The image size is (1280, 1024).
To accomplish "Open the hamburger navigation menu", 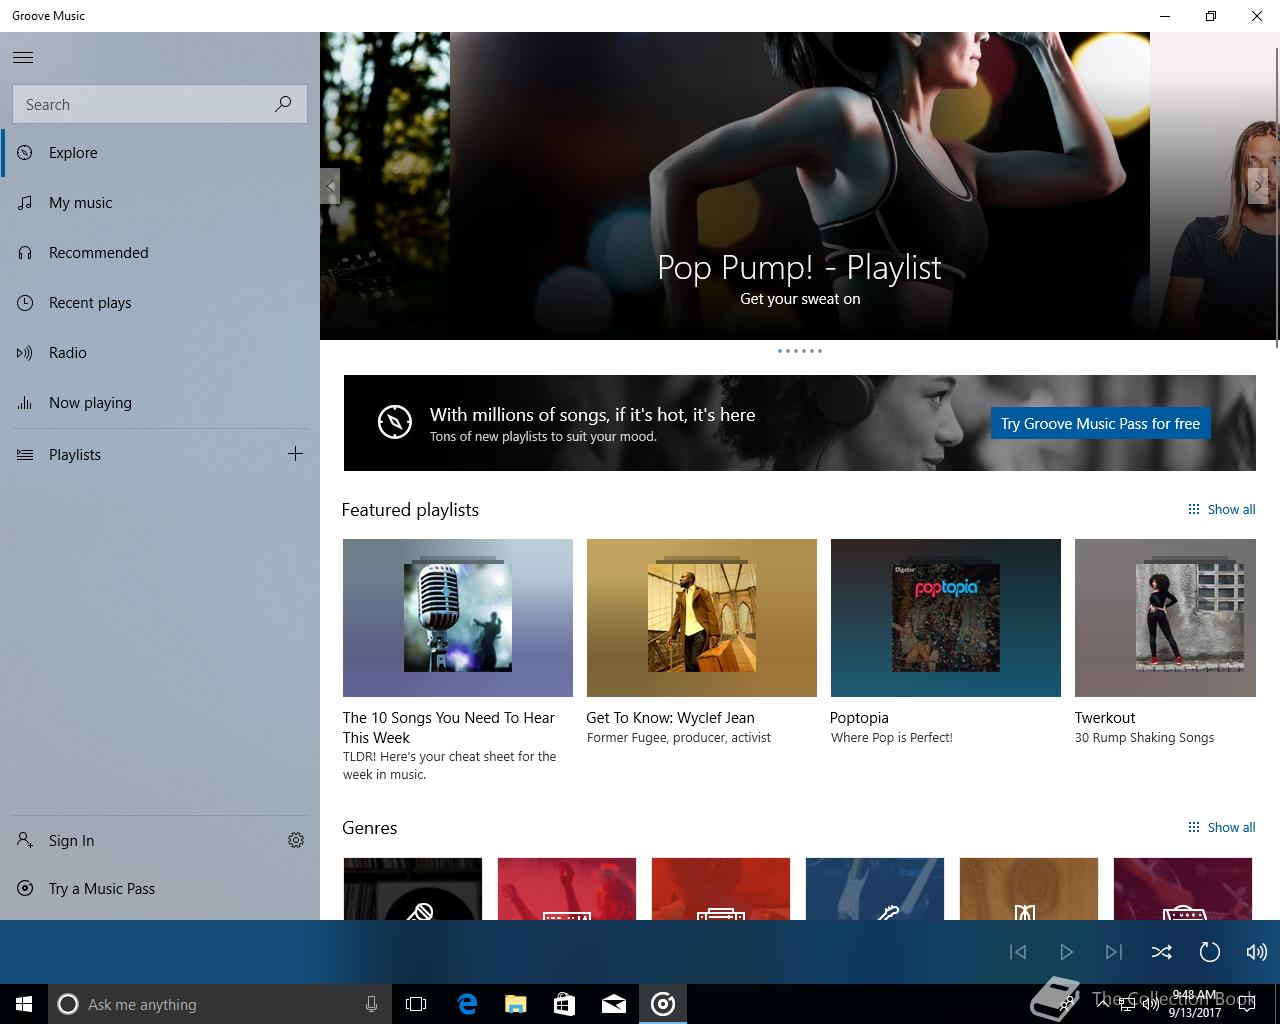I will point(23,57).
